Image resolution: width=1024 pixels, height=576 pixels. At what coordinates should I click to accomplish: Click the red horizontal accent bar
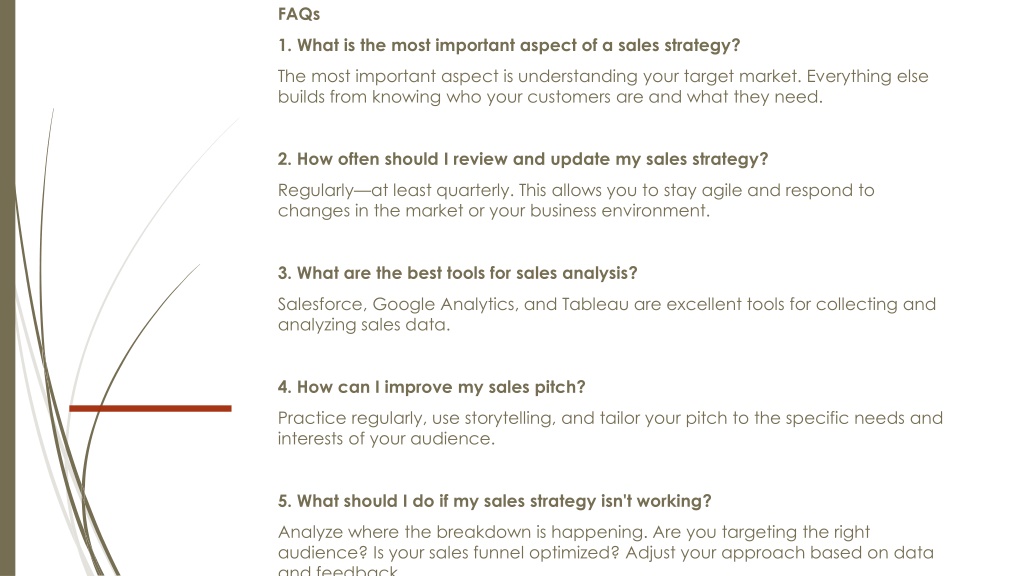click(150, 408)
